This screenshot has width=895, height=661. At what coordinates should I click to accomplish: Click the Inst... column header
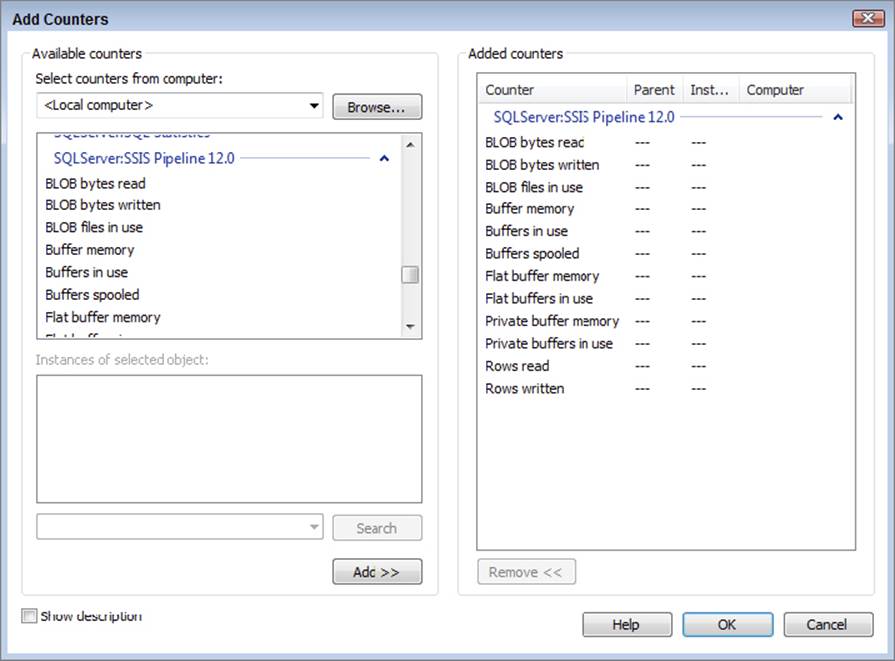pyautogui.click(x=711, y=90)
